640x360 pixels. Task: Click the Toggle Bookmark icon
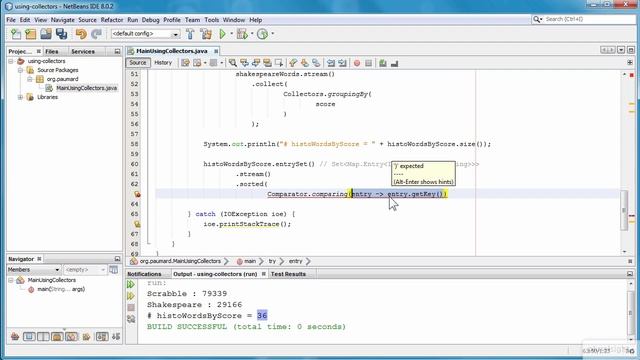[316, 63]
